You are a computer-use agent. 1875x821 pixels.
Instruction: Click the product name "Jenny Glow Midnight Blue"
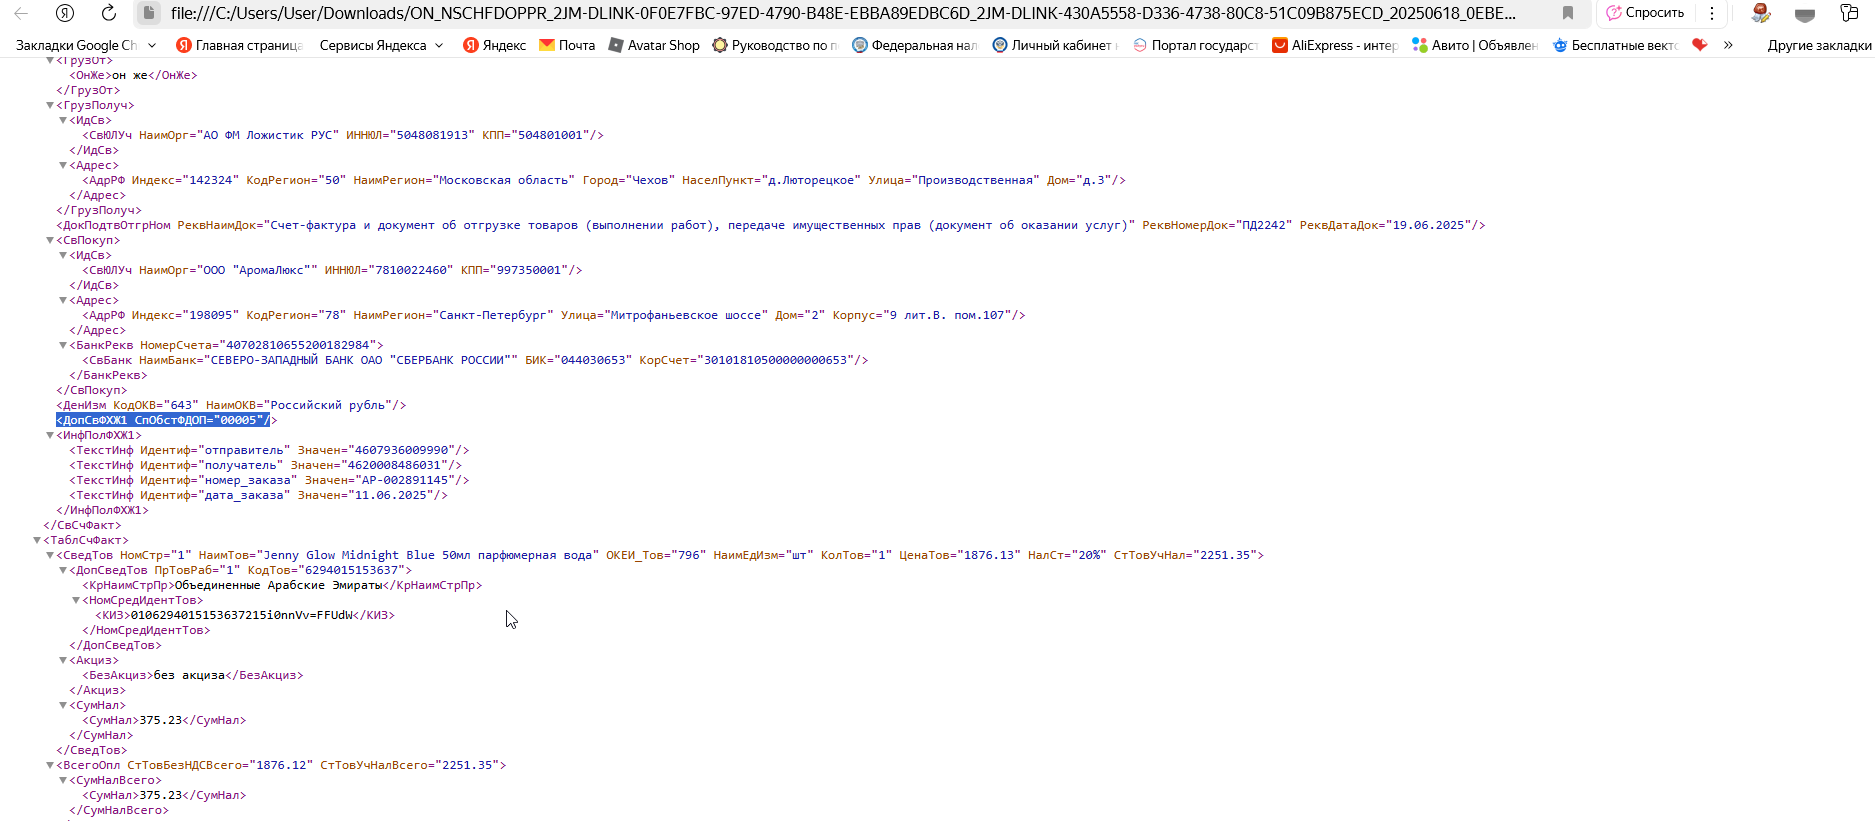[x=349, y=555]
